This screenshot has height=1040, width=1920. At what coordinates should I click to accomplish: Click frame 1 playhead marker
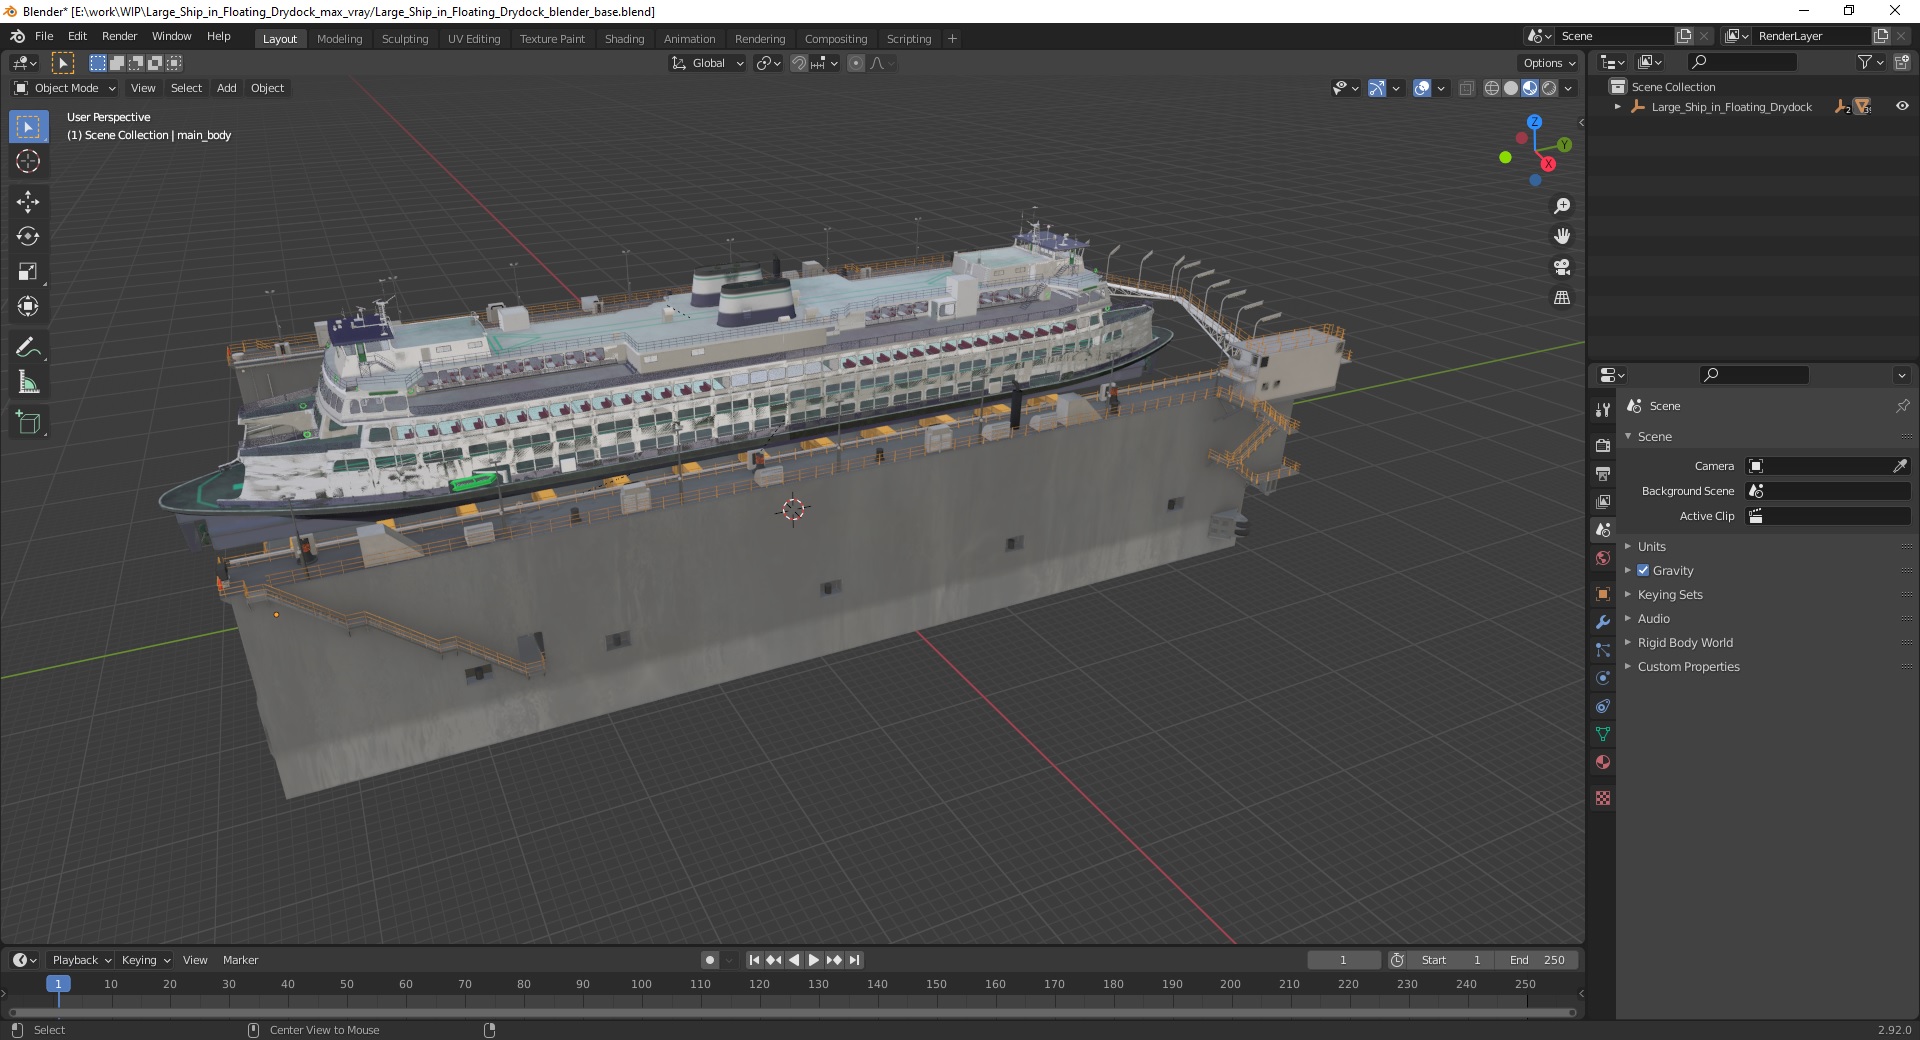click(58, 984)
